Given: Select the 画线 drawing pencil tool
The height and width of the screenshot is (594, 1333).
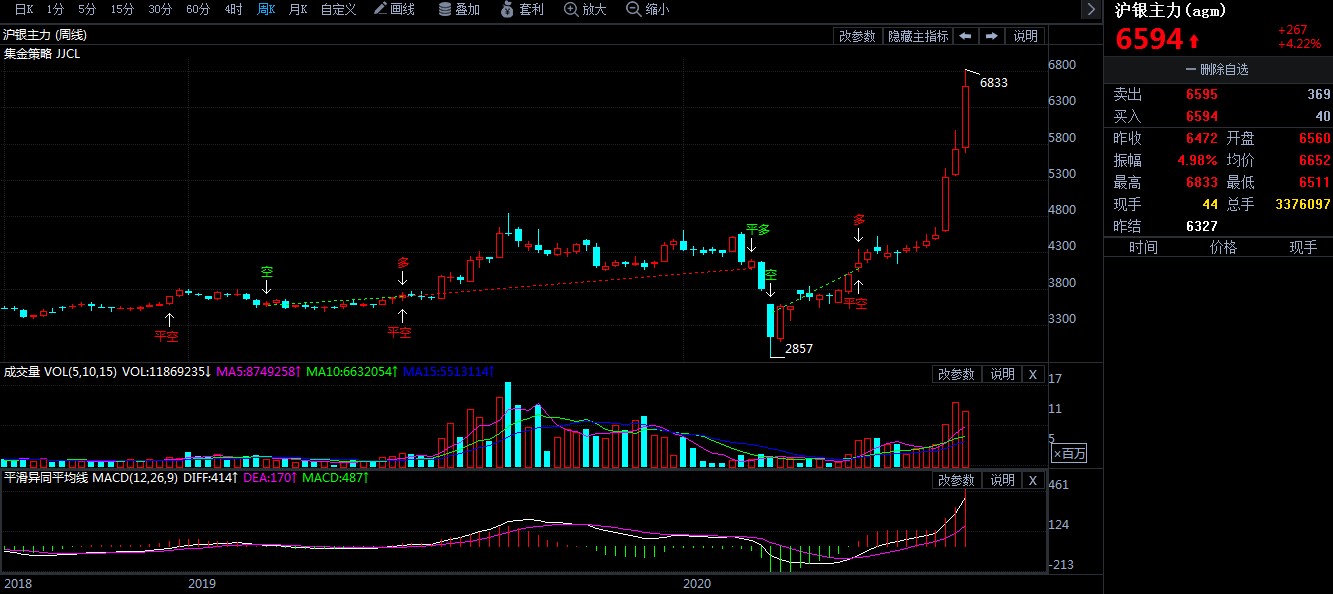Looking at the screenshot, I should 394,9.
